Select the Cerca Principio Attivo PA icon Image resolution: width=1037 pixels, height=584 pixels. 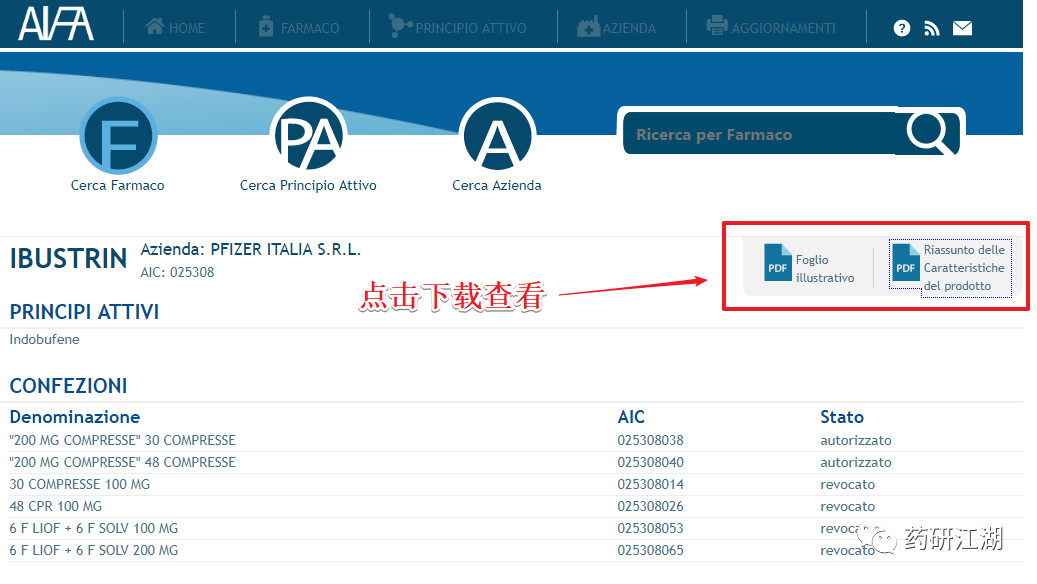click(308, 135)
